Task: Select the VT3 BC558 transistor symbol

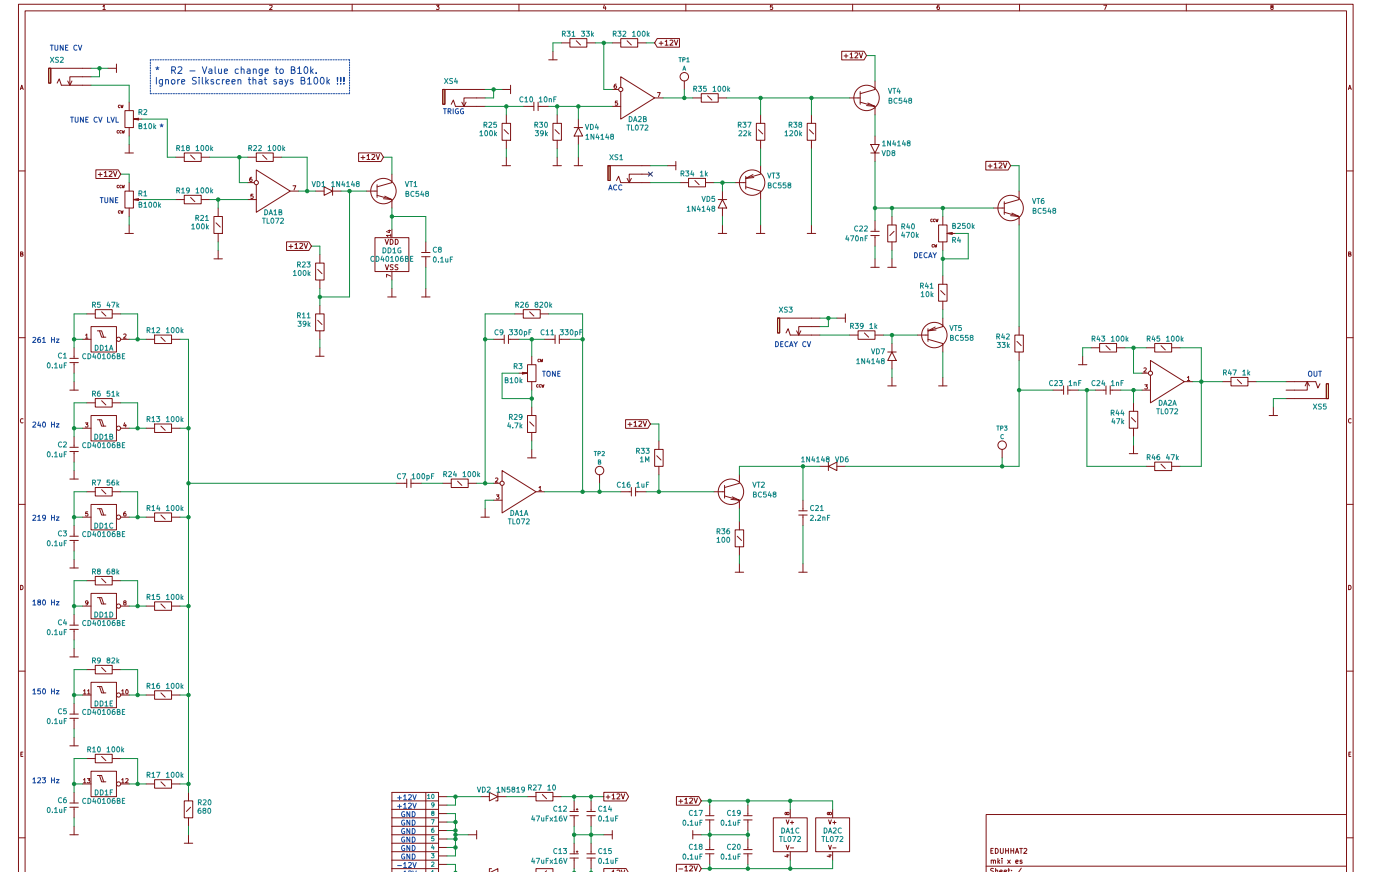Action: tap(751, 182)
